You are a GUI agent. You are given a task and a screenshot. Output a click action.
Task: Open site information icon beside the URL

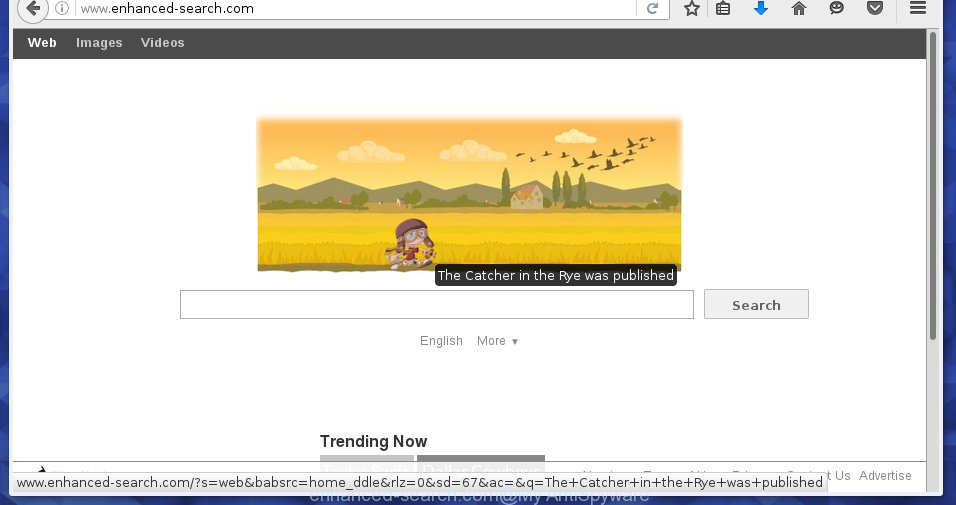[x=62, y=9]
